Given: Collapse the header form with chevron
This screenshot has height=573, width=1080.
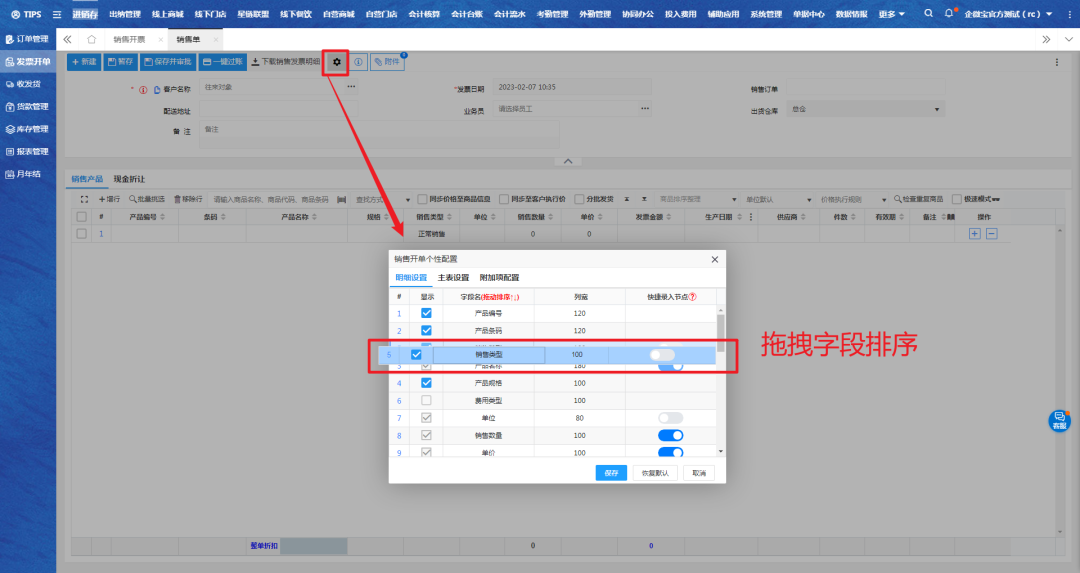Looking at the screenshot, I should [567, 161].
